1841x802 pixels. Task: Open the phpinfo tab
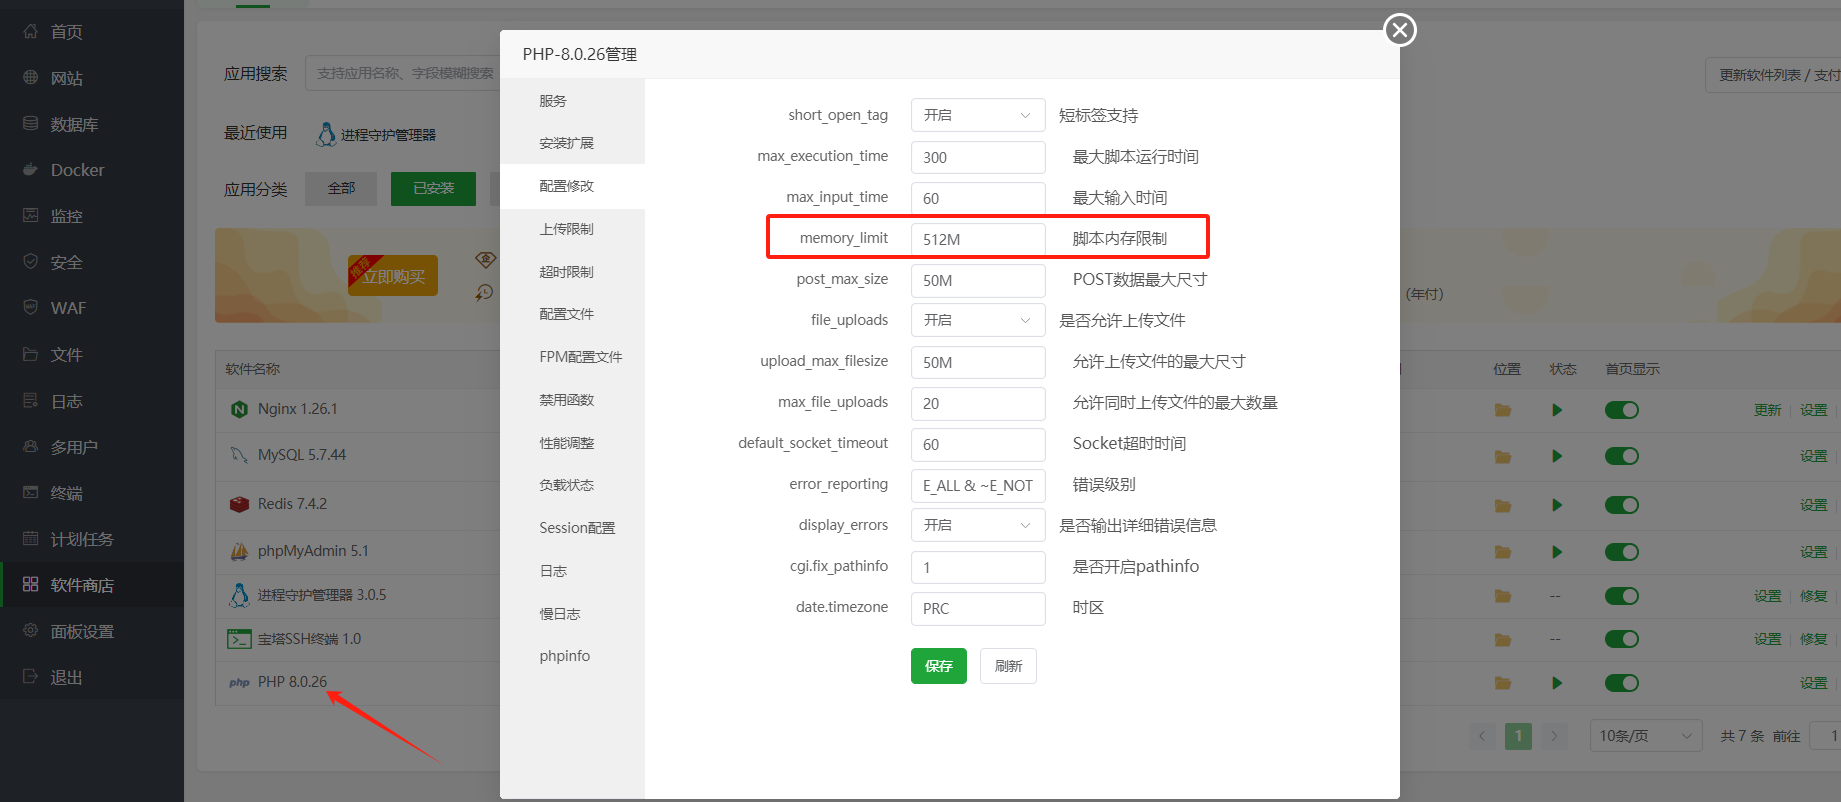point(564,656)
